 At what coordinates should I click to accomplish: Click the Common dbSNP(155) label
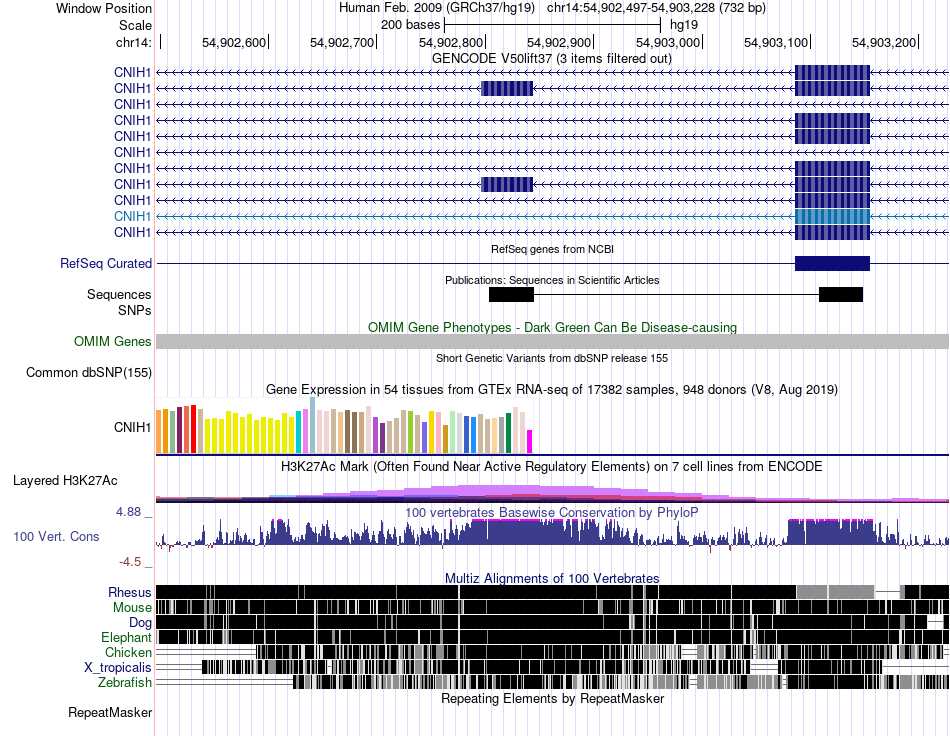point(88,373)
